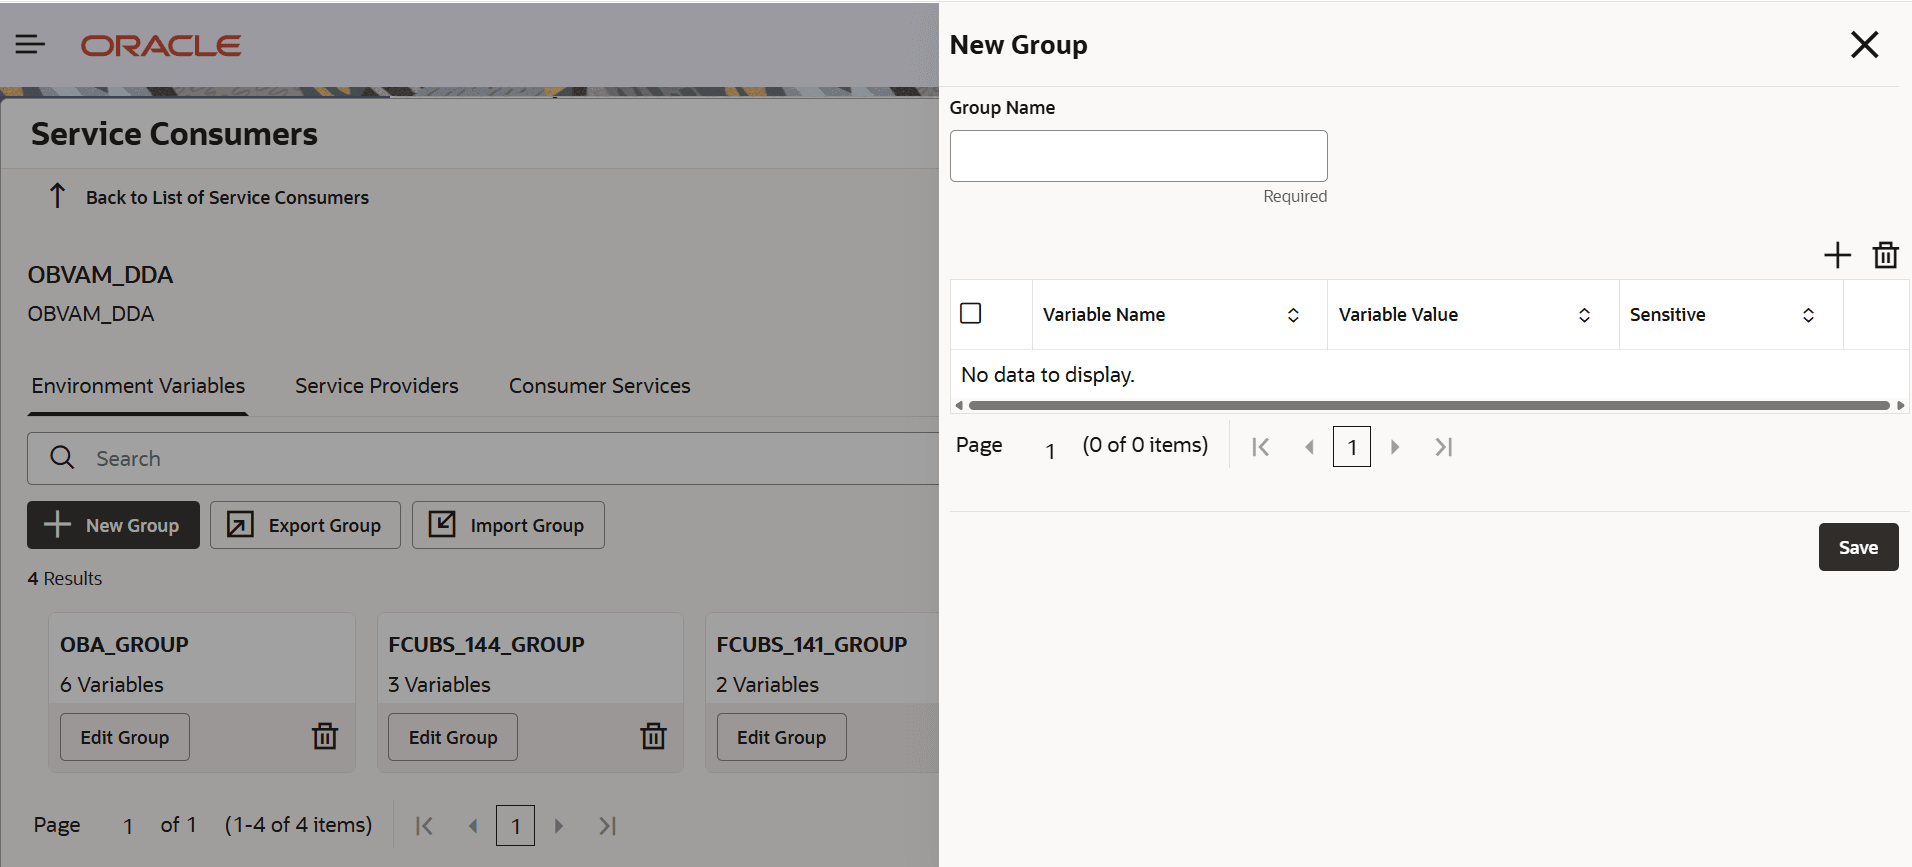Go to previous page in New Group table

(1309, 447)
